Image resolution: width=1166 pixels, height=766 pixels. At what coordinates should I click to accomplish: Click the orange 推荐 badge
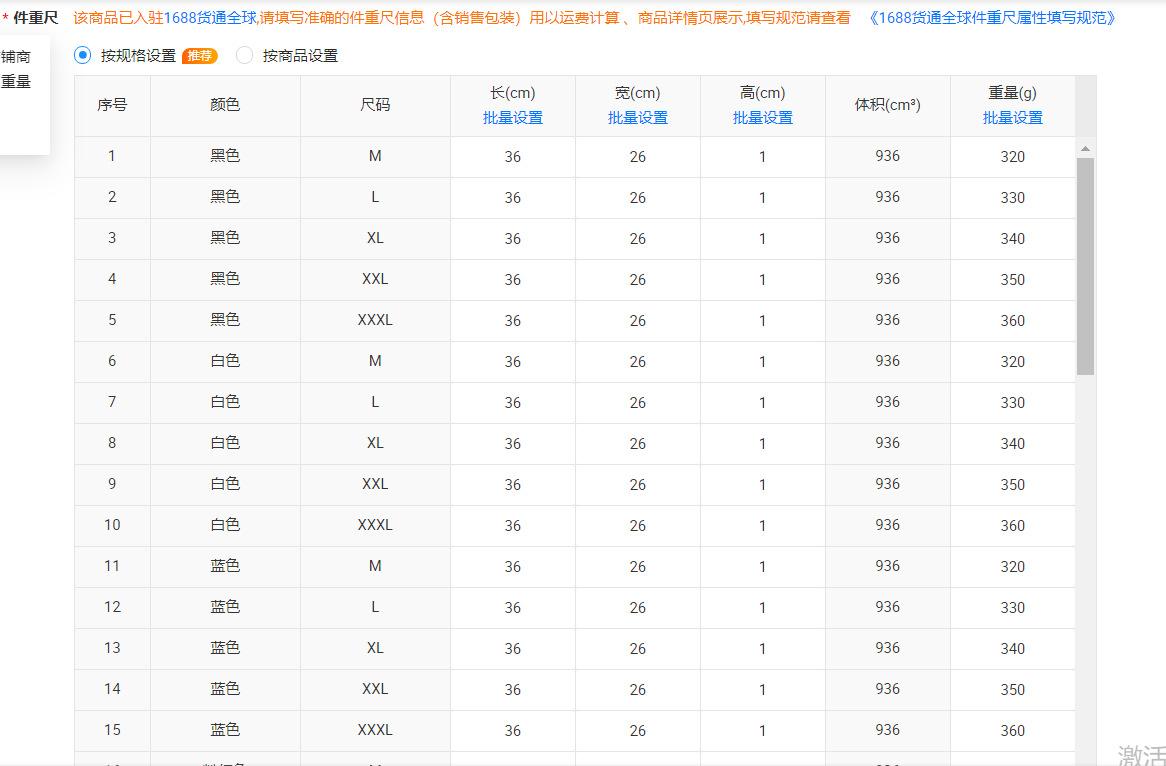tap(199, 56)
